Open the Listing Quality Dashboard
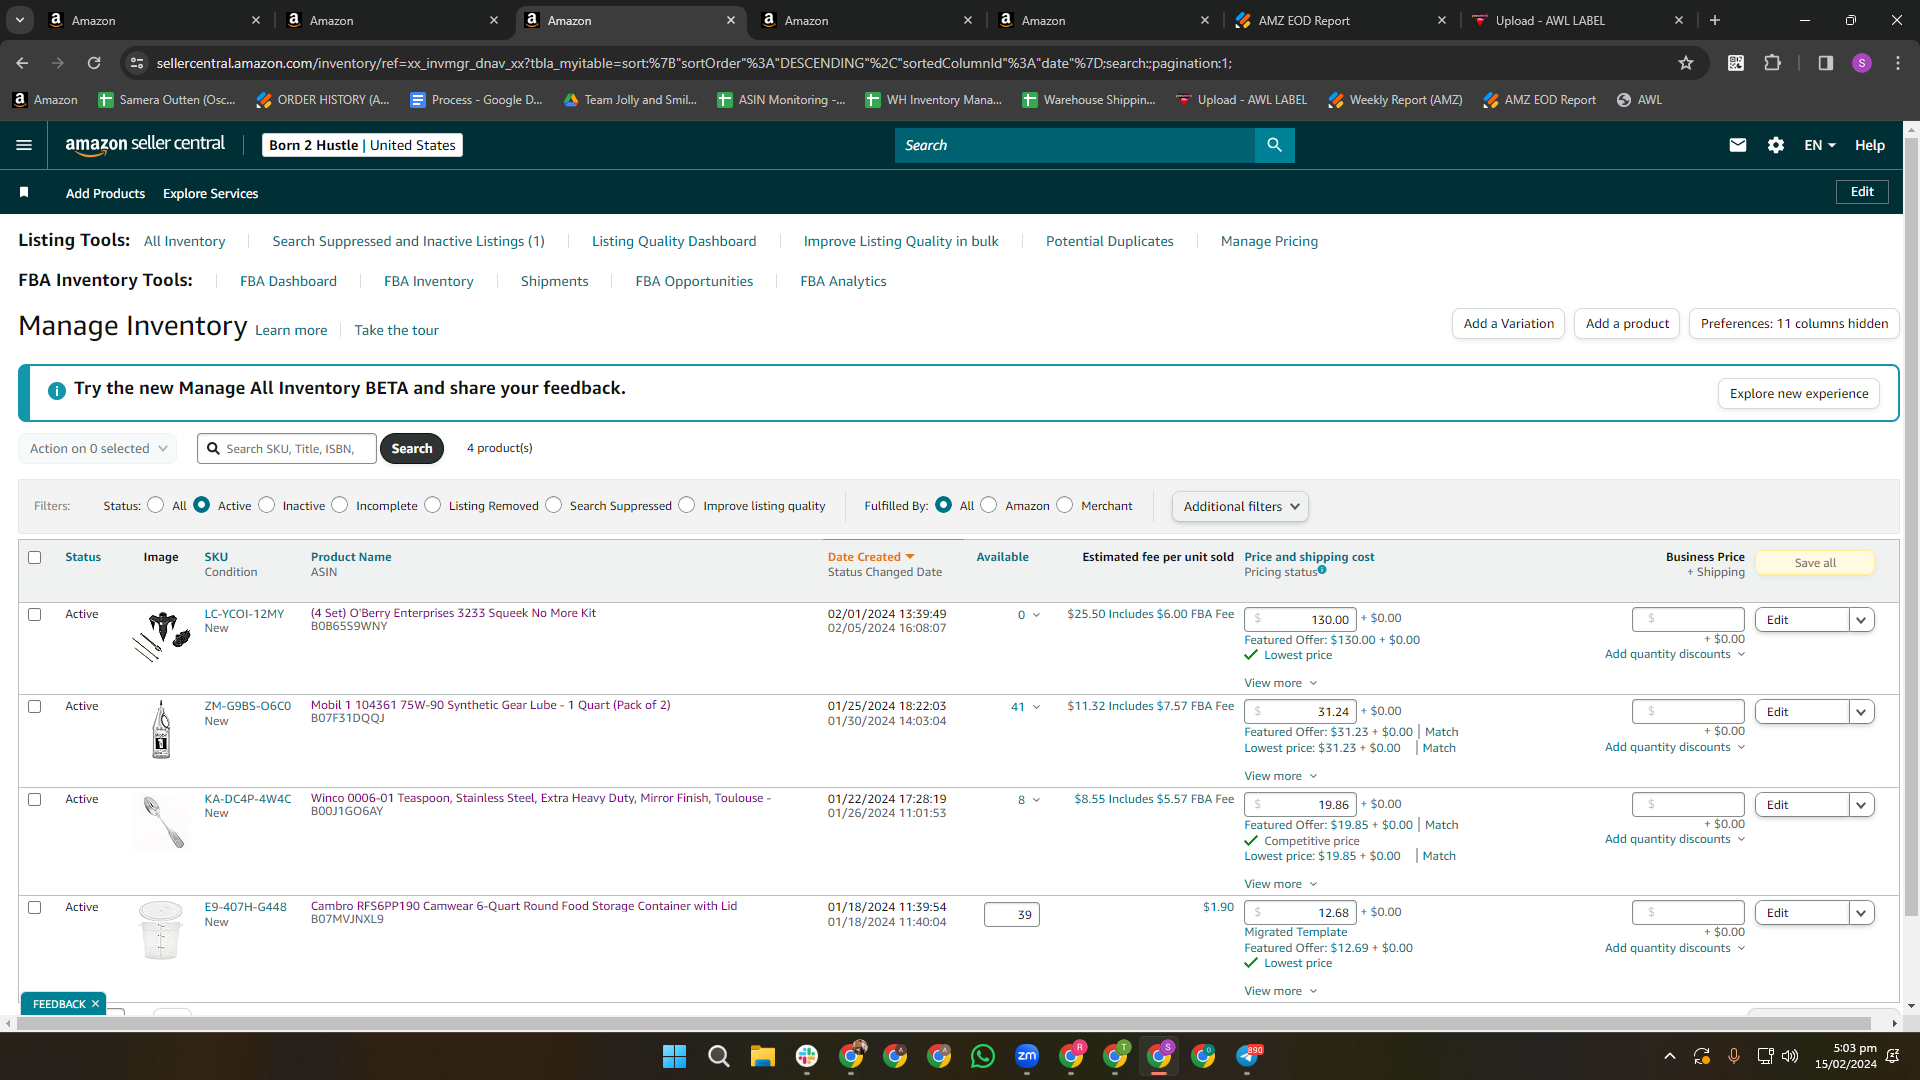This screenshot has width=1920, height=1080. (674, 241)
